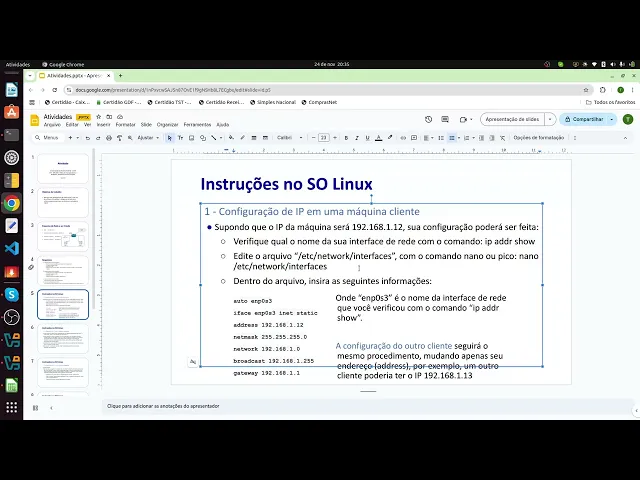Screen dimensions: 640x480
Task: Click the Undo arrow in toolbar
Action: click(87, 138)
